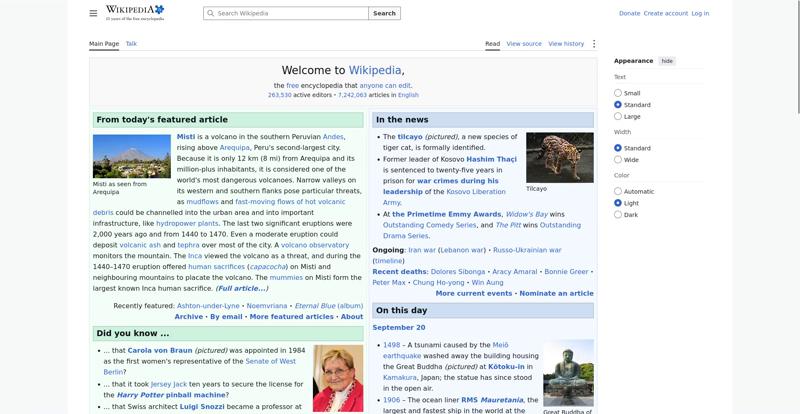The height and width of the screenshot is (414, 800).
Task: Open the Russo-Ukrainian war link
Action: (x=527, y=250)
